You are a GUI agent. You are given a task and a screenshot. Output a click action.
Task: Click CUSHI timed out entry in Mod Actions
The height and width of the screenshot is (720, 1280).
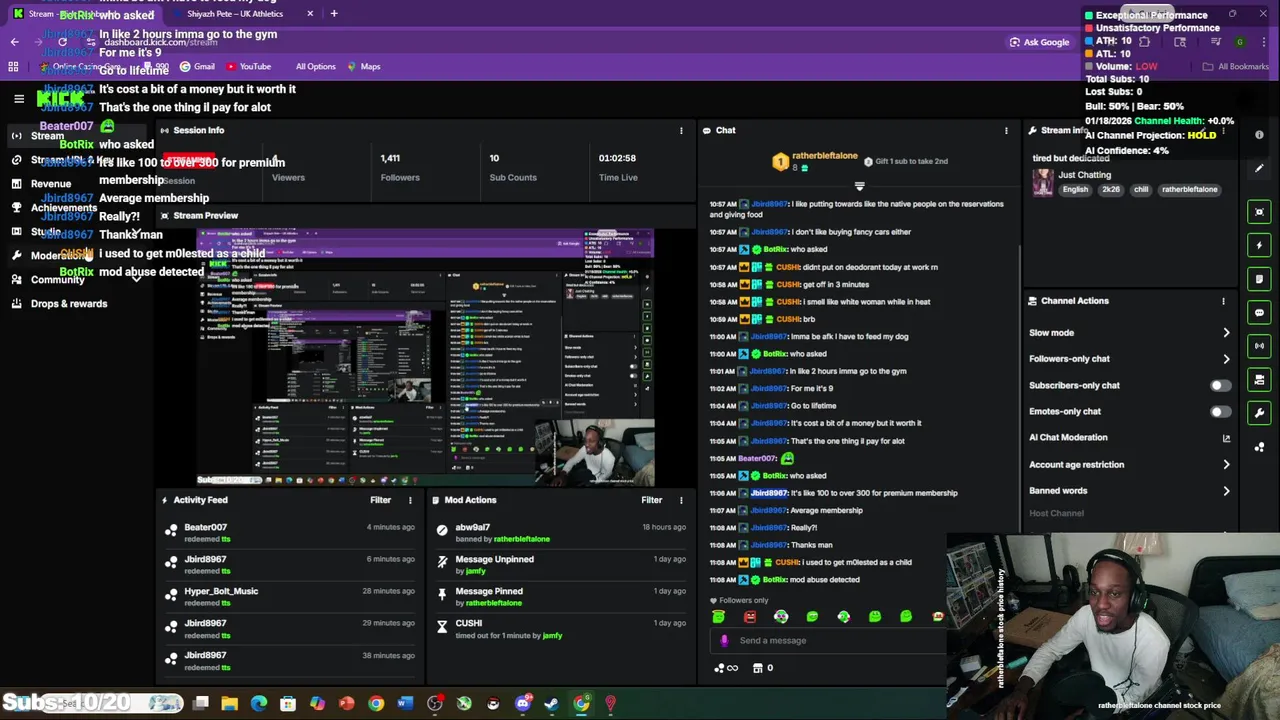click(x=560, y=629)
